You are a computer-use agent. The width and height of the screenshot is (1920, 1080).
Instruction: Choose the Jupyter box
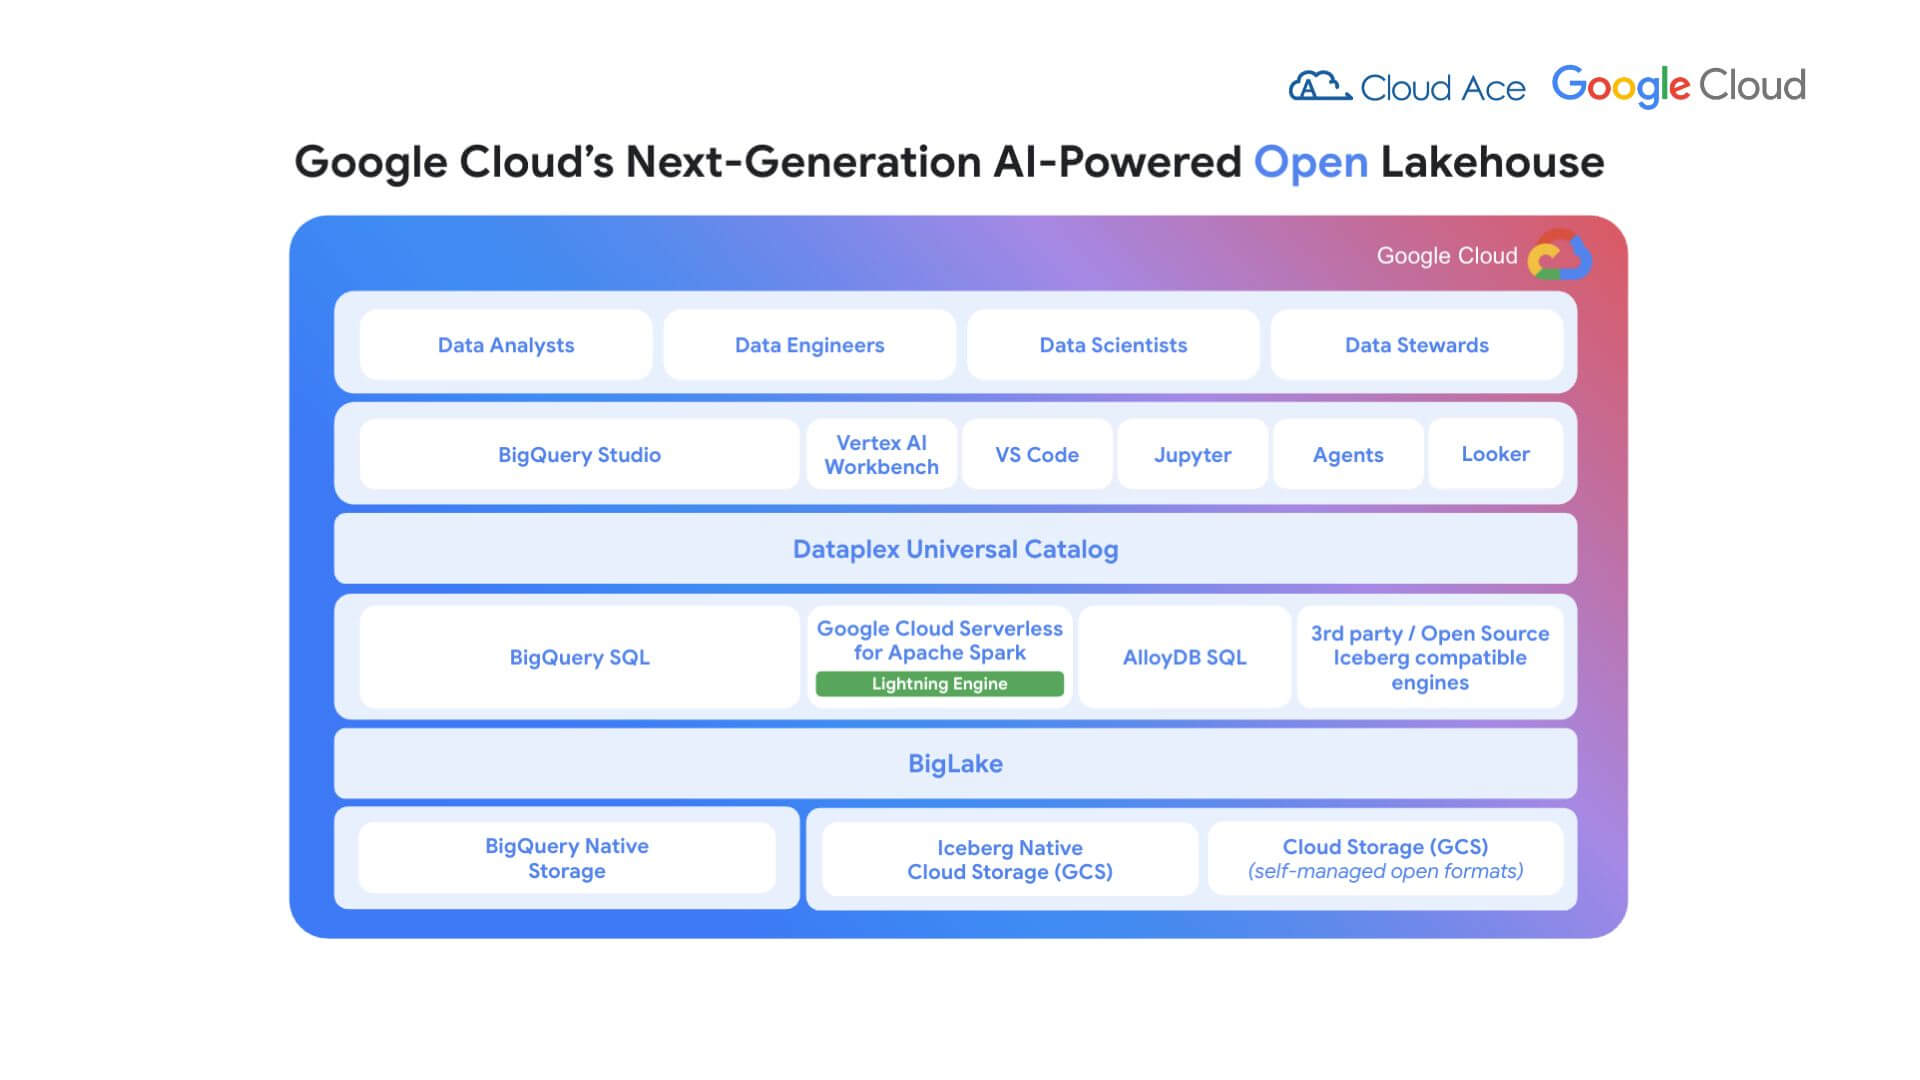click(x=1192, y=454)
